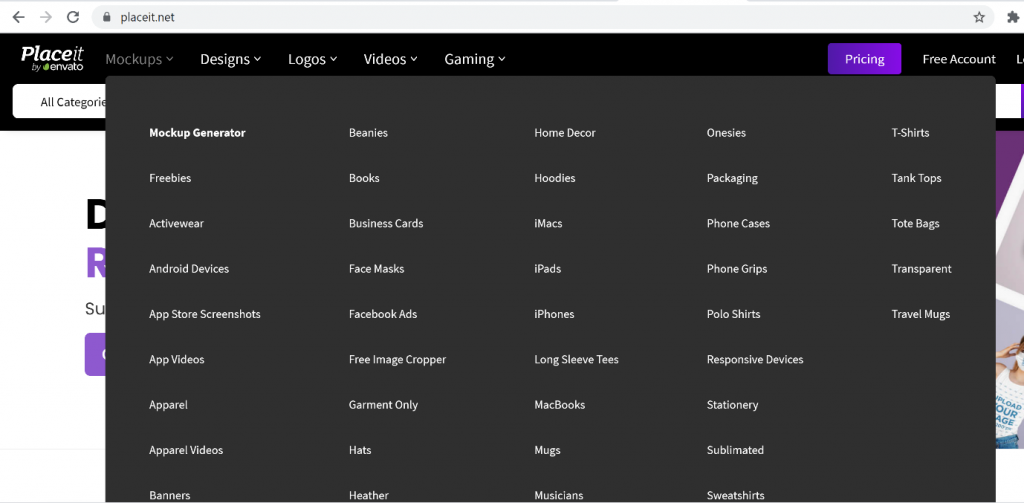The width and height of the screenshot is (1024, 503).
Task: Select the Apparel Videos category
Action: (185, 450)
